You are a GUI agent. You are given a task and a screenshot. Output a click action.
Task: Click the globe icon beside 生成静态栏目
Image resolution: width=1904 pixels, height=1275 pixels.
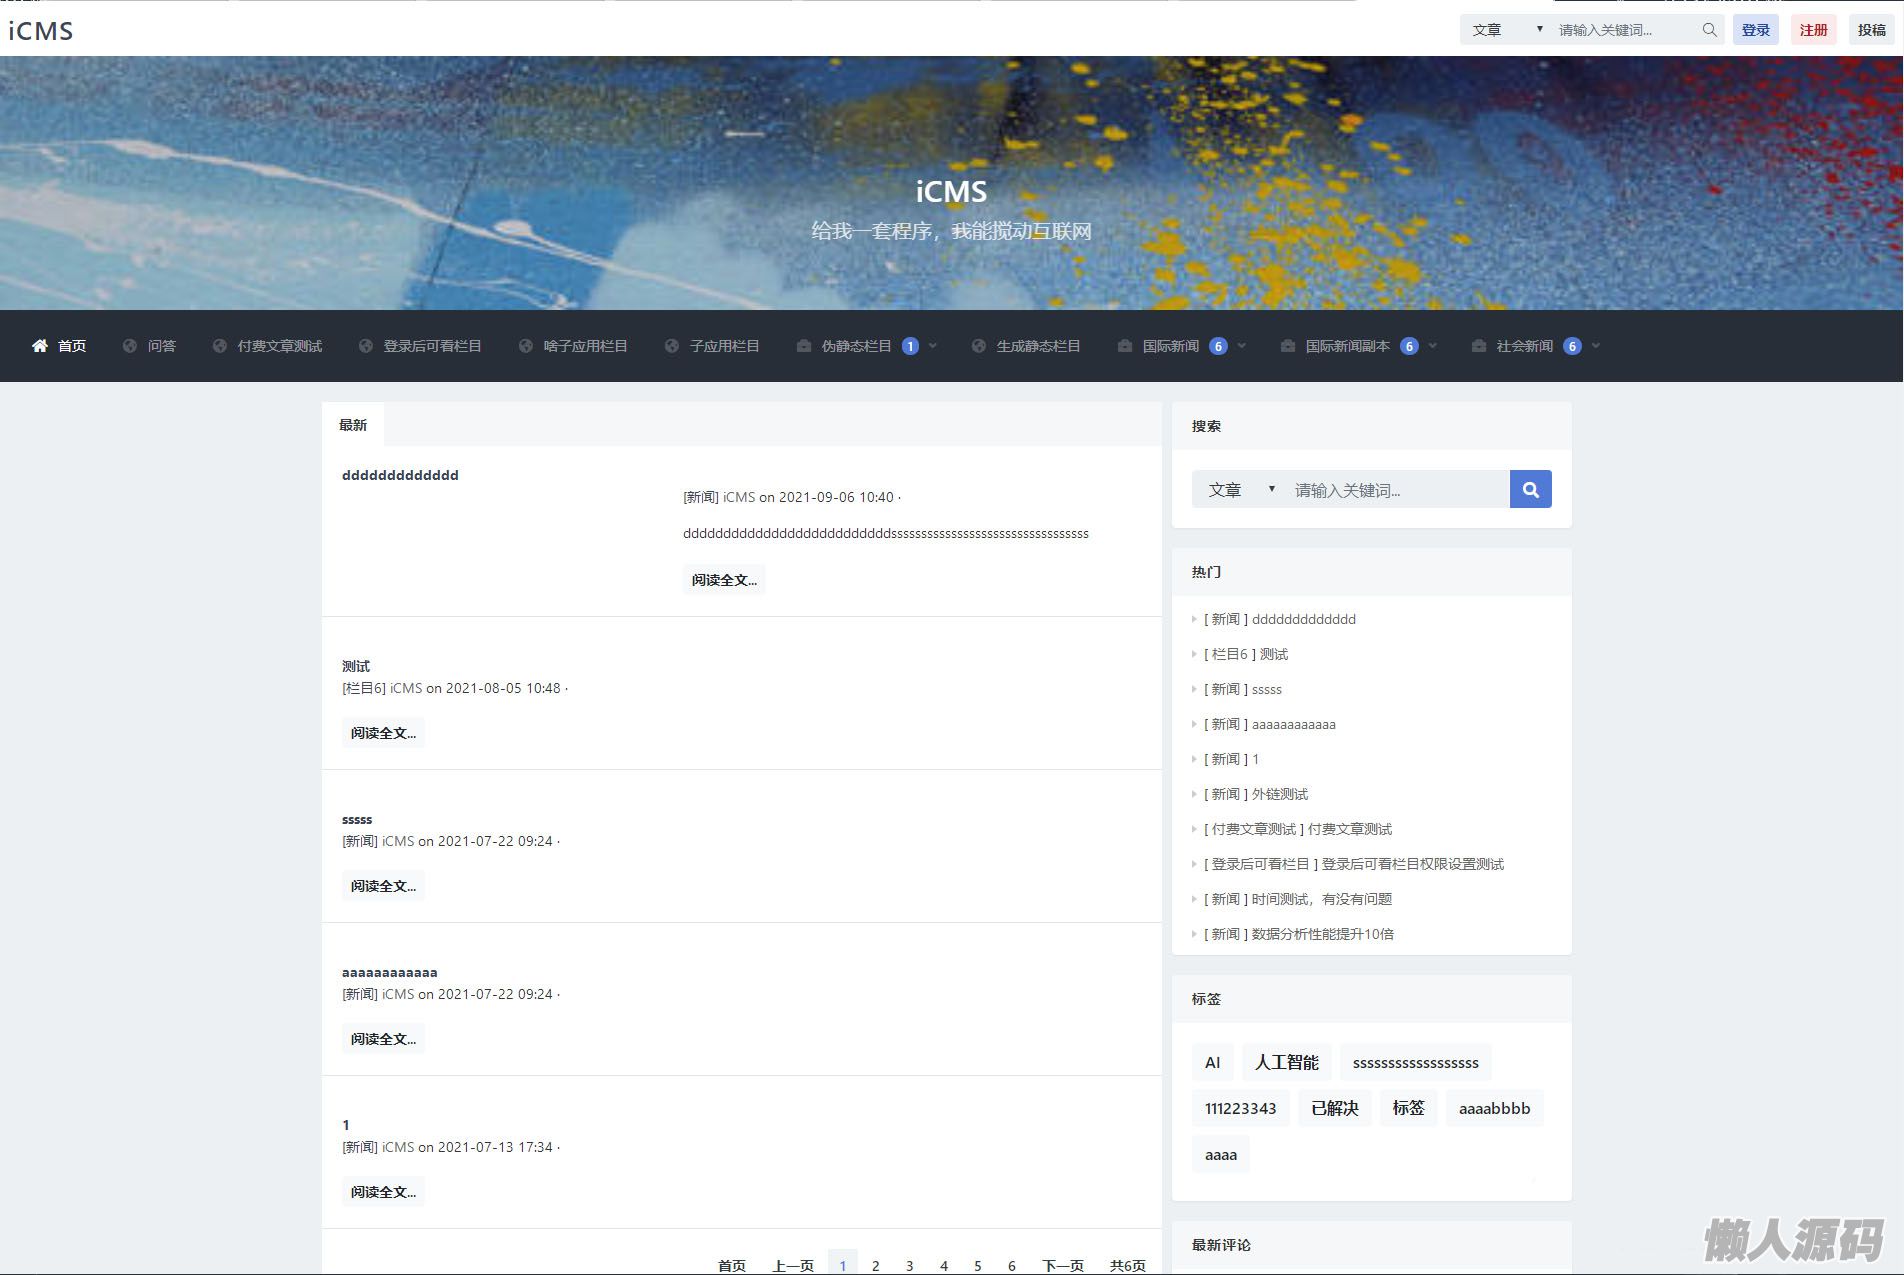pyautogui.click(x=979, y=346)
